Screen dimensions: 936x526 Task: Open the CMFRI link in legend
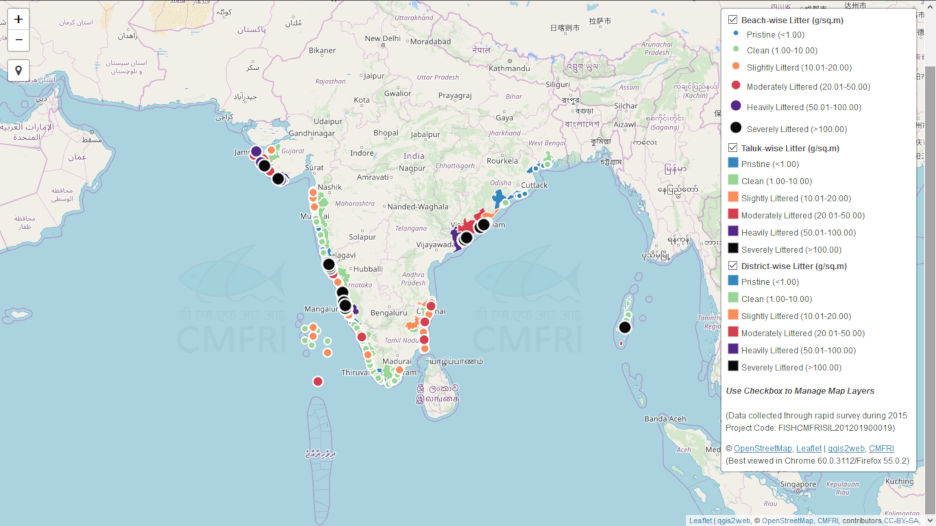881,448
